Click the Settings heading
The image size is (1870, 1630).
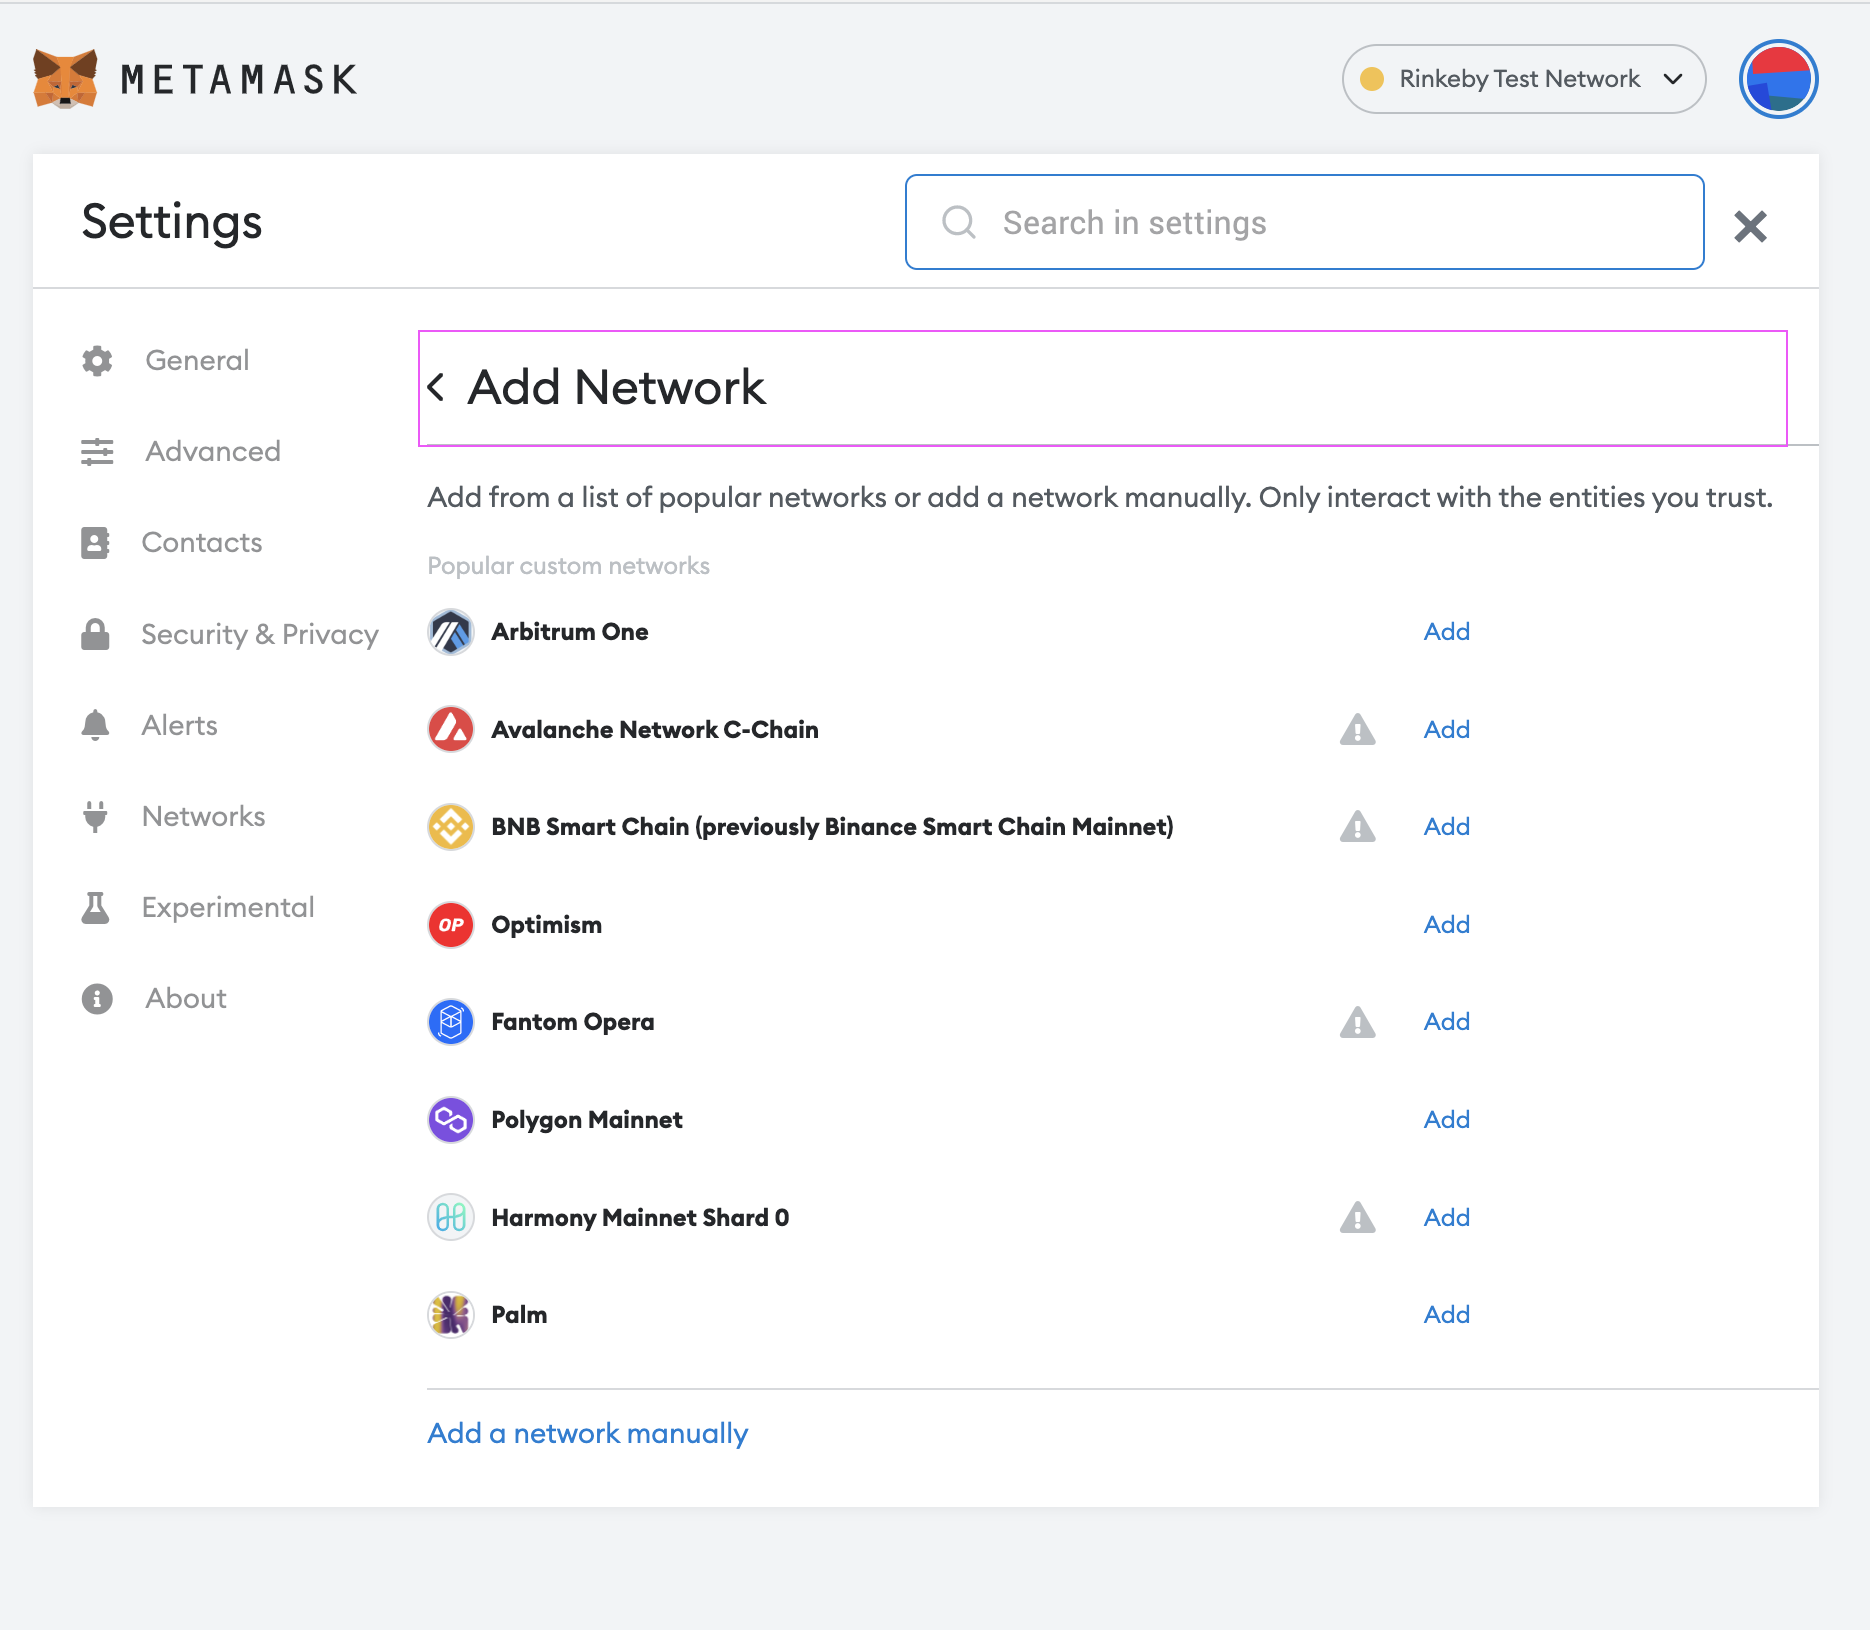pos(172,222)
